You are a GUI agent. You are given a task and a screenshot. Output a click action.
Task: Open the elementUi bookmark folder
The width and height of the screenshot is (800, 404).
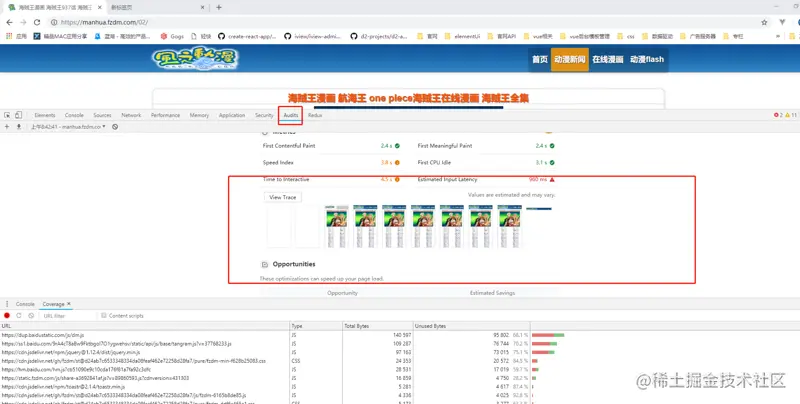coord(463,36)
